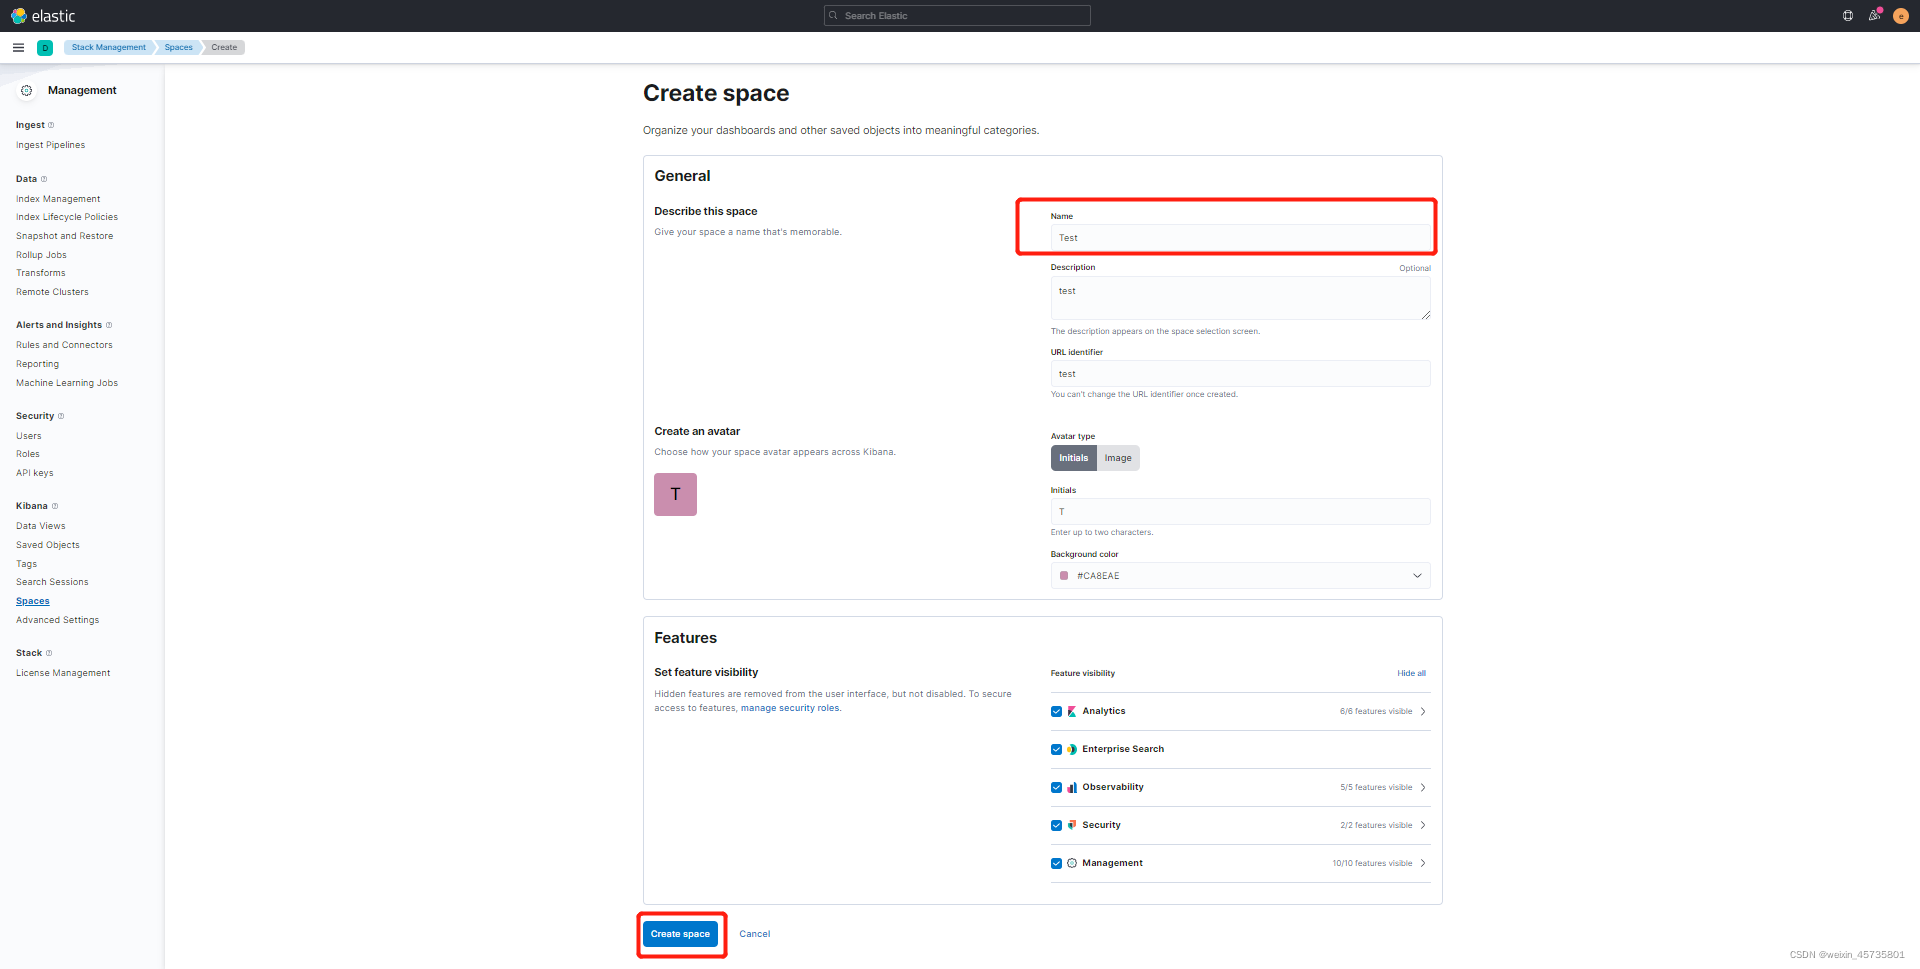
Task: Focus the URL identifier field
Action: (x=1240, y=374)
